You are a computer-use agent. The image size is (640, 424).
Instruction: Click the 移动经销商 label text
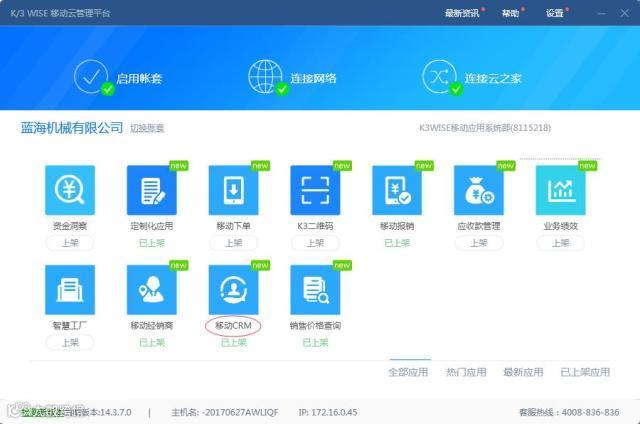pyautogui.click(x=151, y=326)
